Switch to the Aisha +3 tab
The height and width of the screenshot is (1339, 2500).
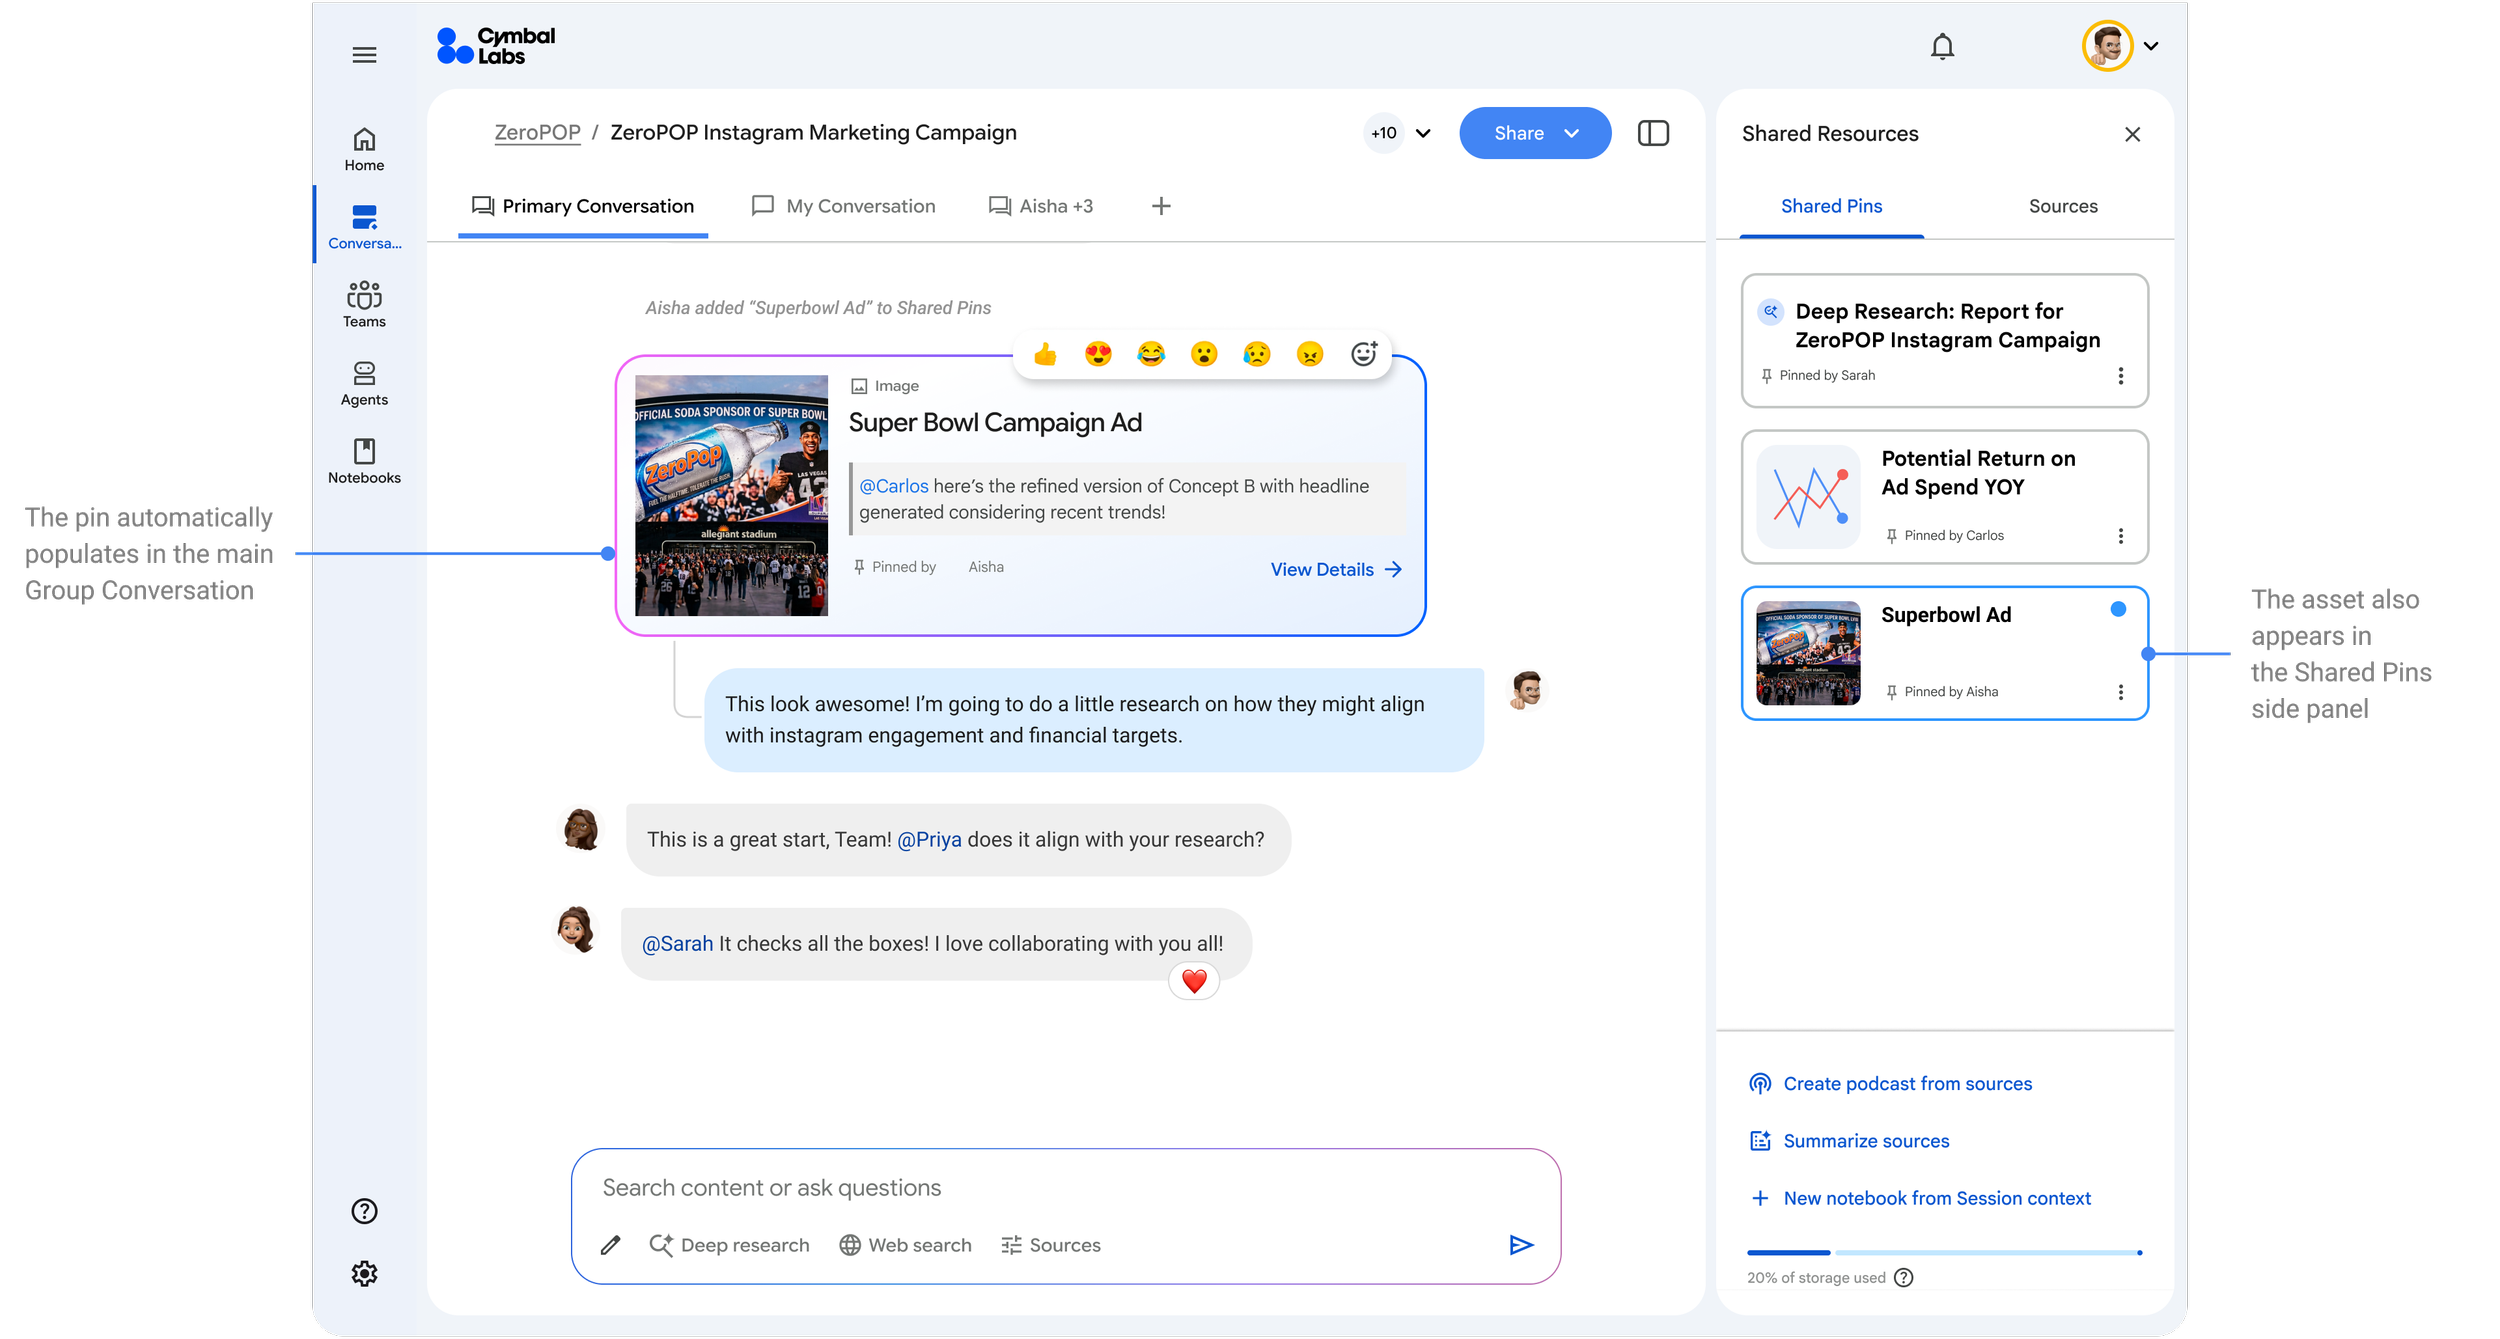(1041, 207)
